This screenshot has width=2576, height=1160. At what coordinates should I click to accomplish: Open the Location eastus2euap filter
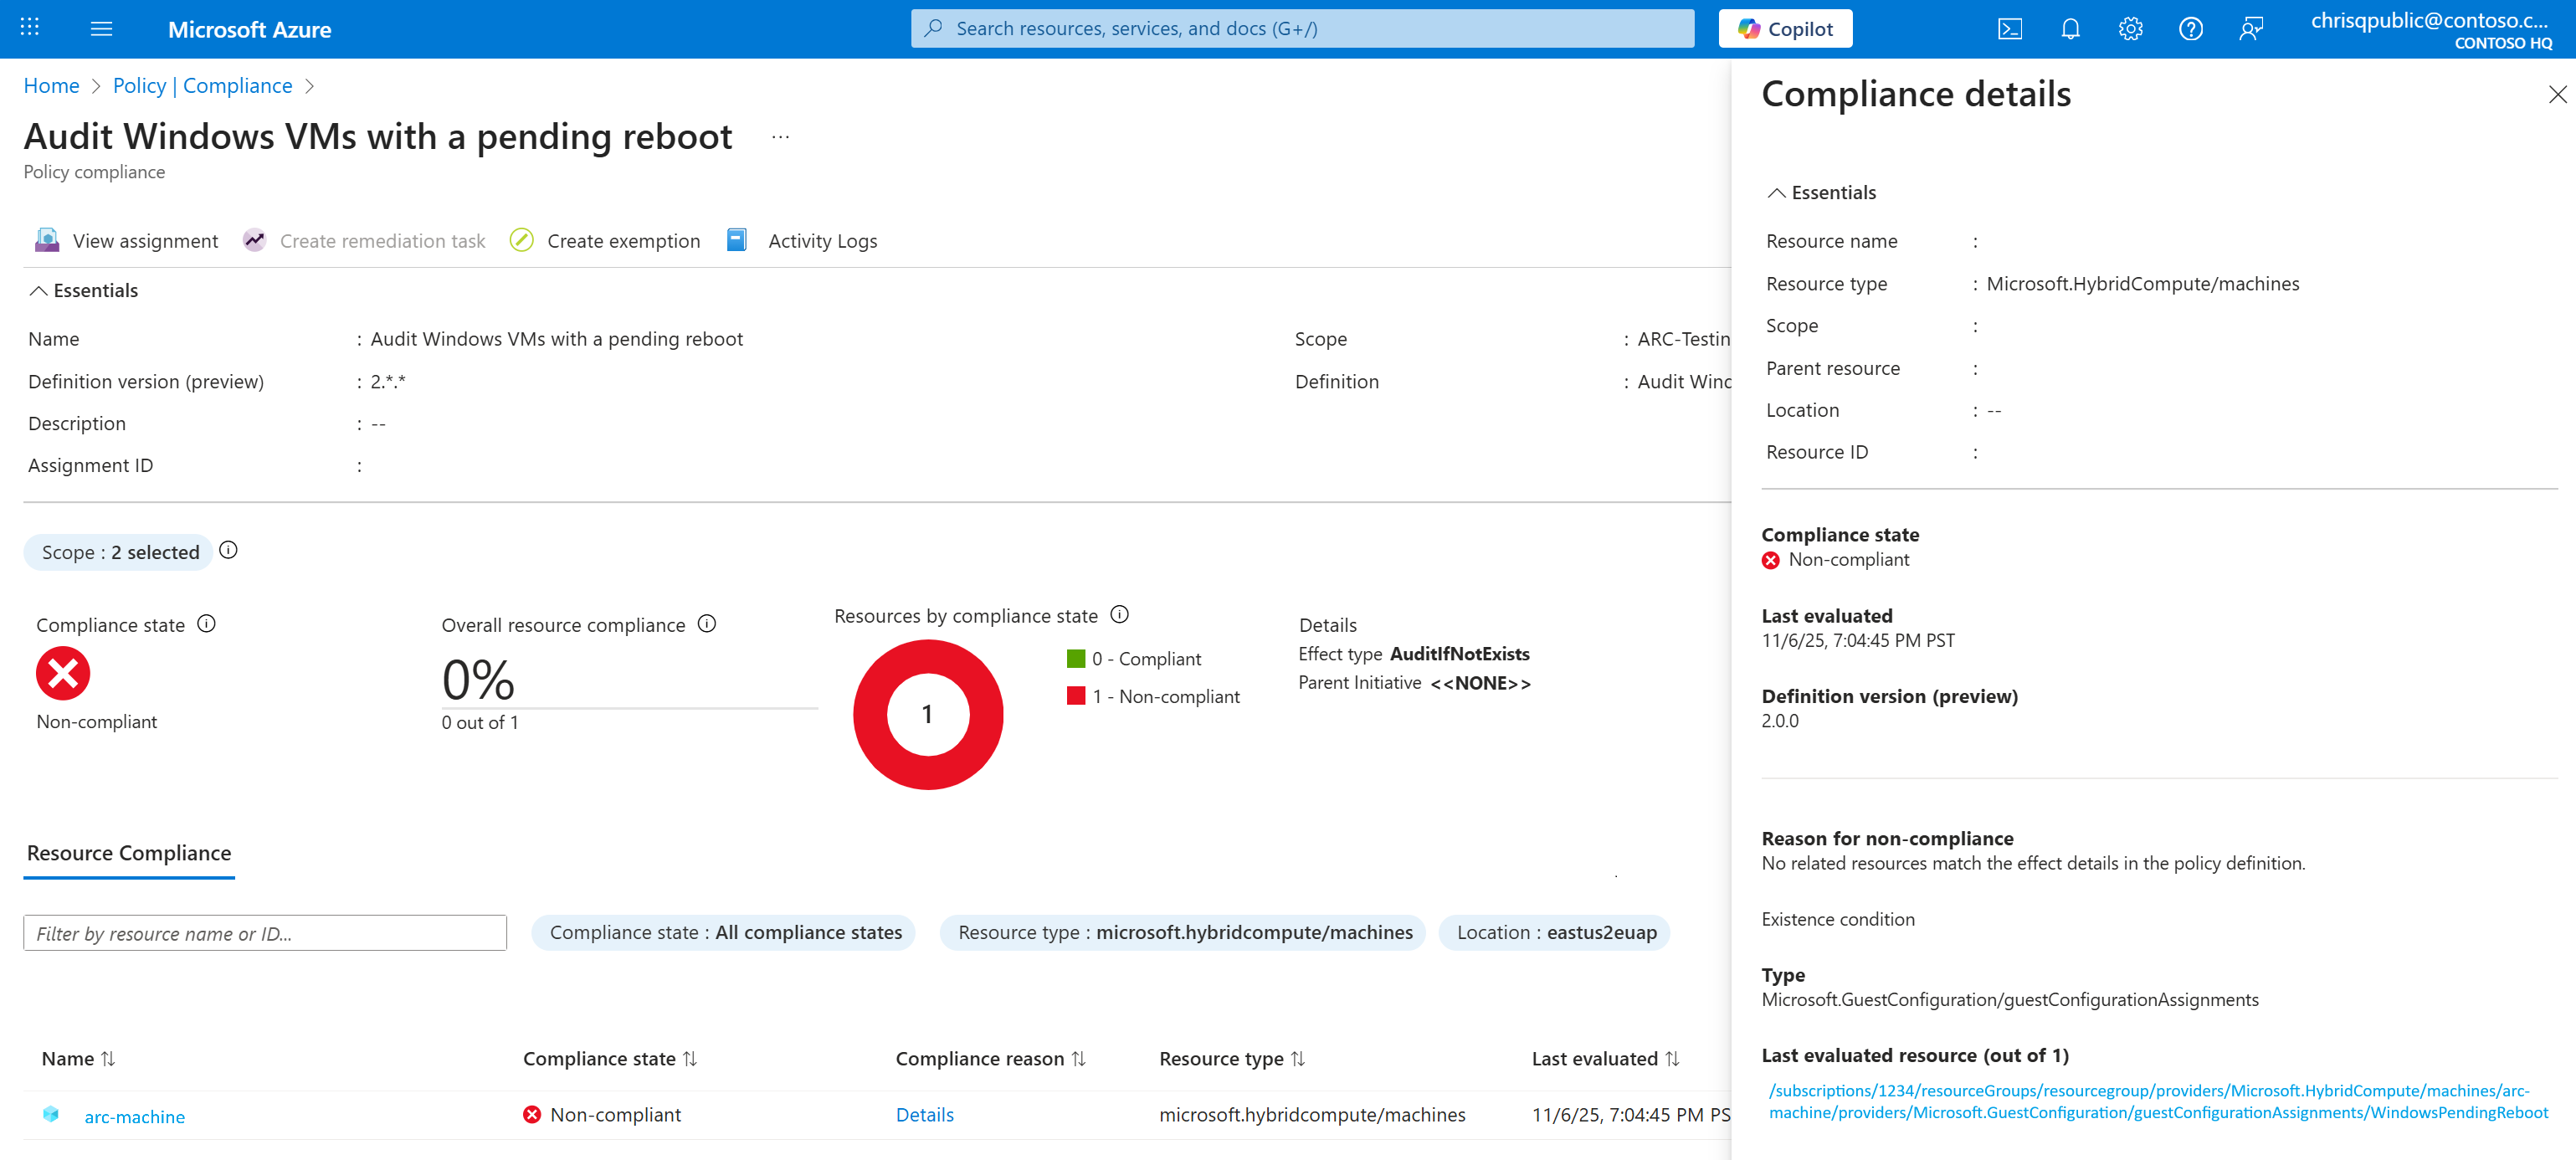coord(1555,932)
